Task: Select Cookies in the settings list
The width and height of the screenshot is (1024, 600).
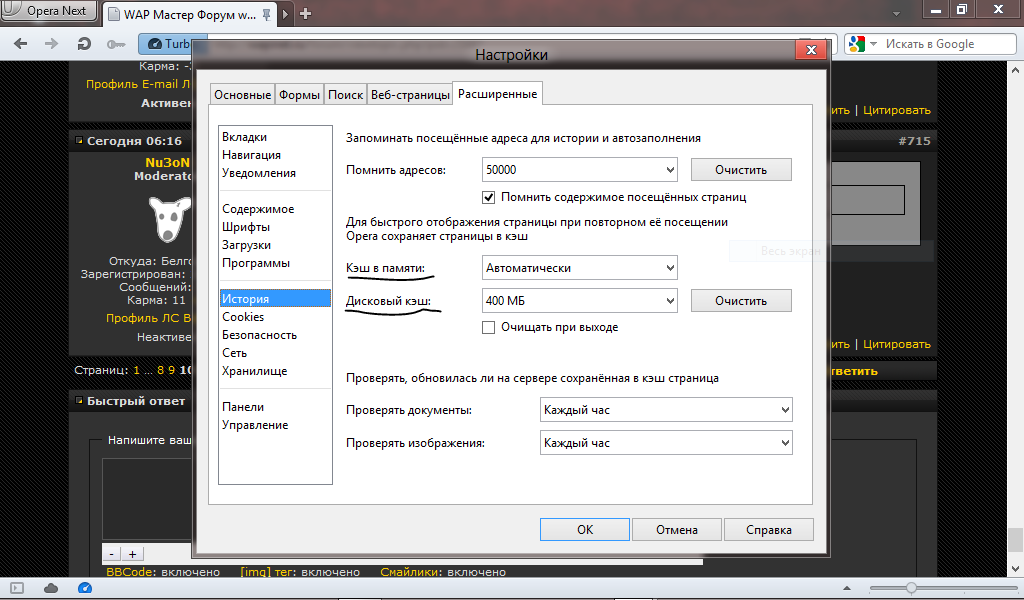Action: (243, 317)
